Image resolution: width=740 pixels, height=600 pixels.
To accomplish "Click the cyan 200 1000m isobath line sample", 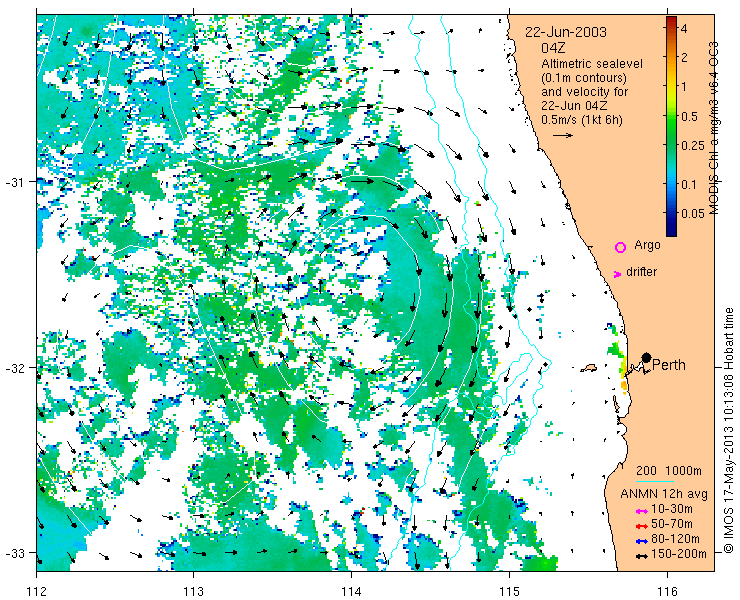I will 655,482.
